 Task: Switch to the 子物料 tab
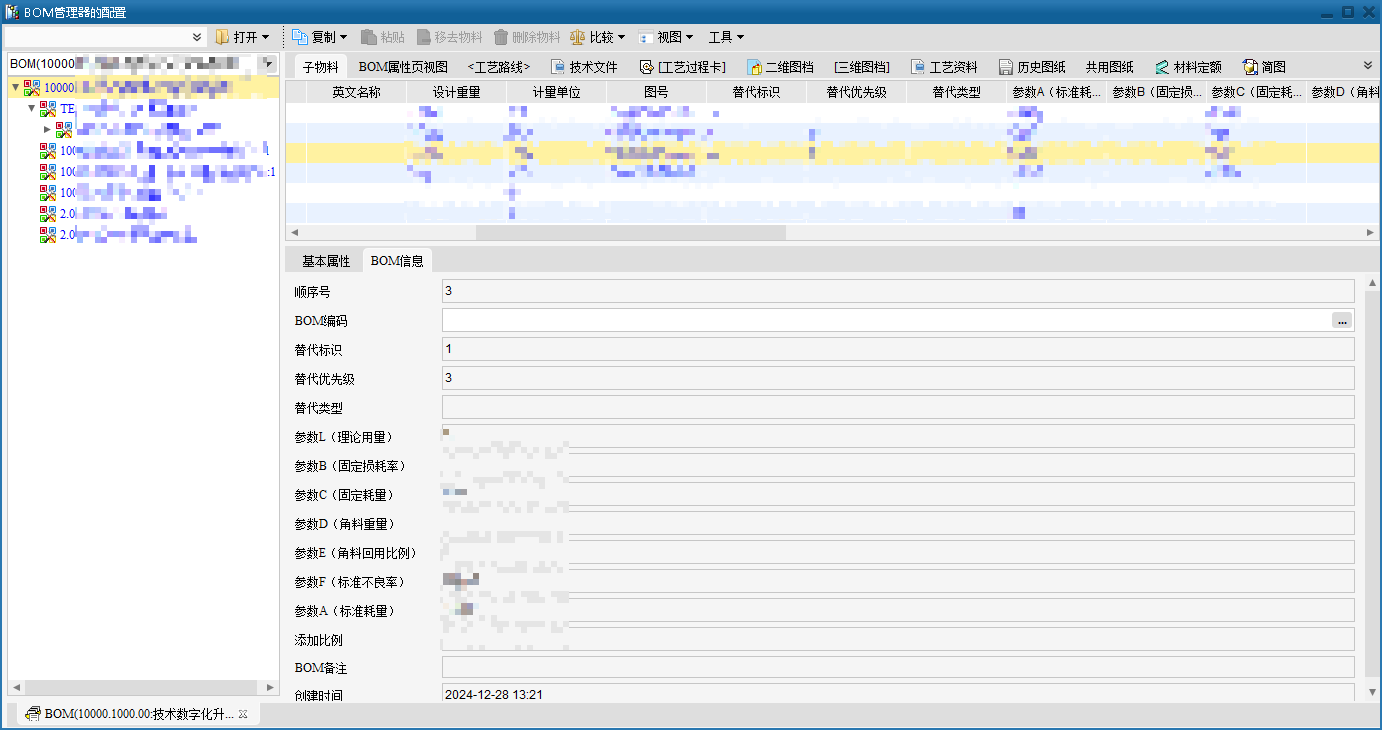tap(321, 67)
